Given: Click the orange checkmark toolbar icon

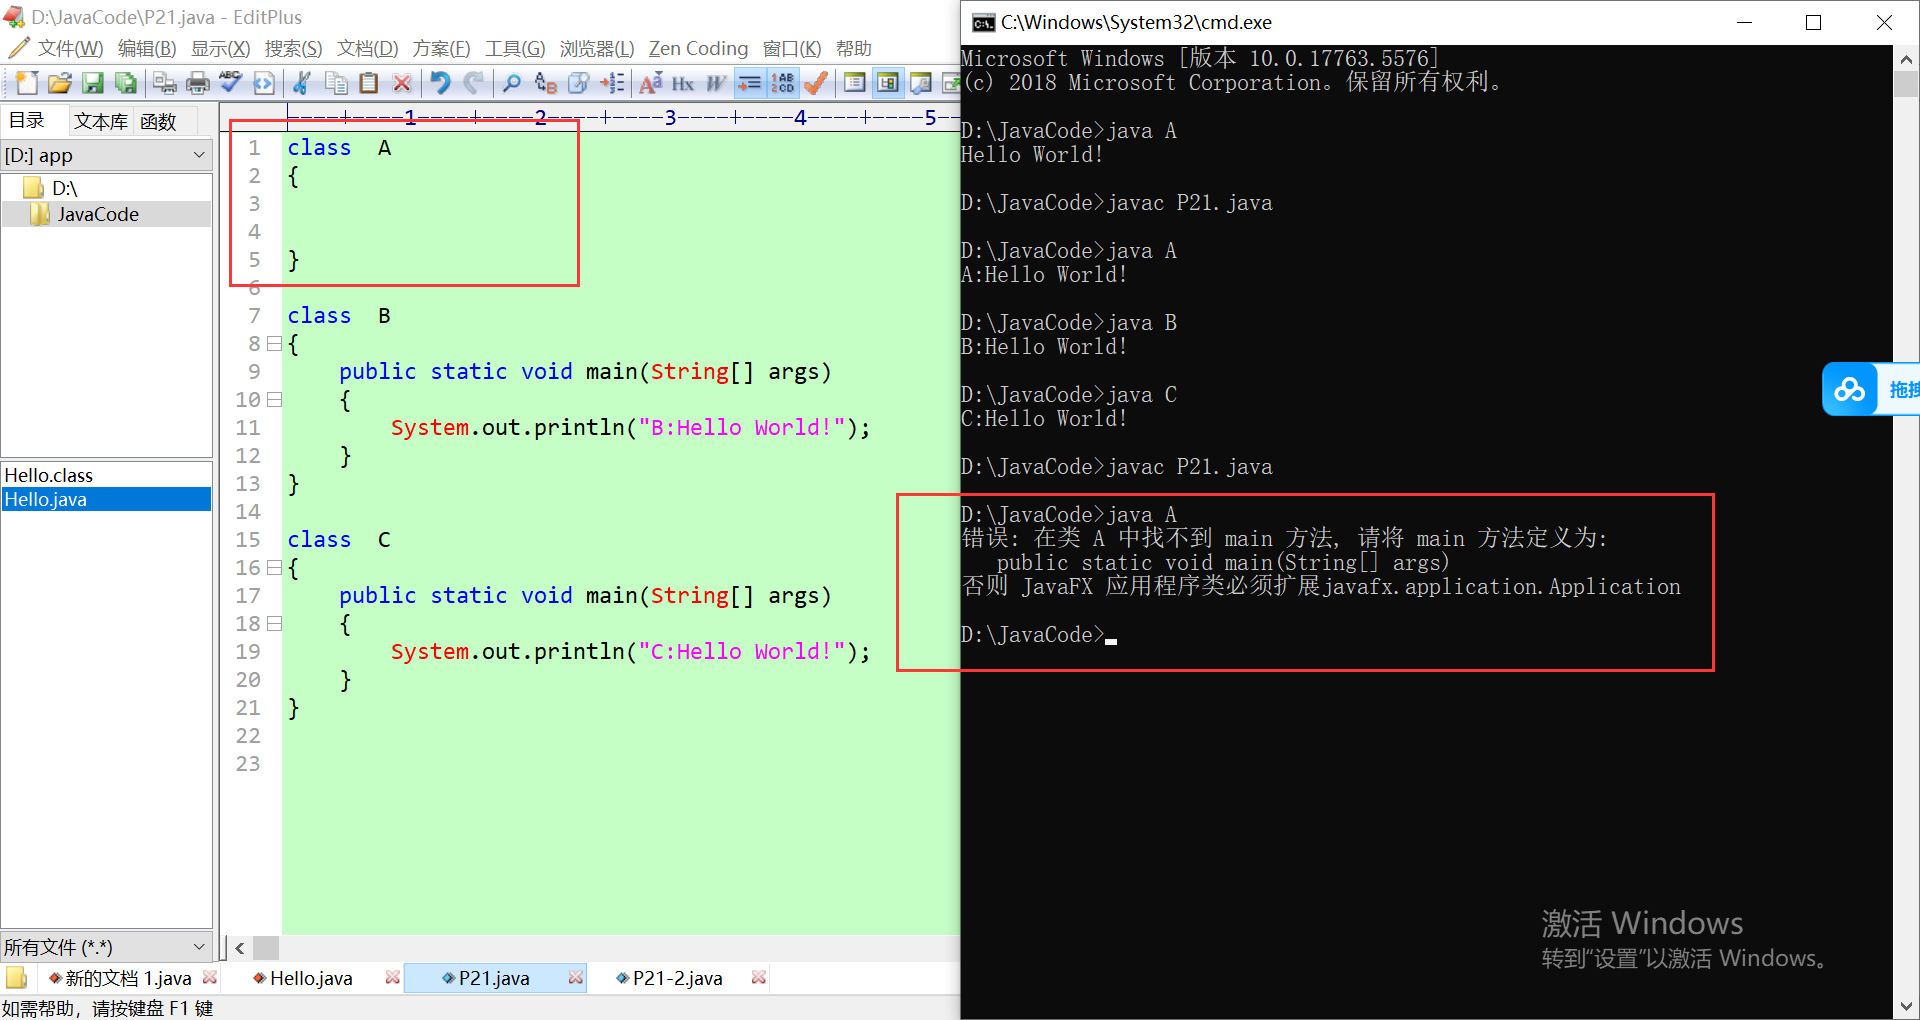Looking at the screenshot, I should [x=815, y=83].
